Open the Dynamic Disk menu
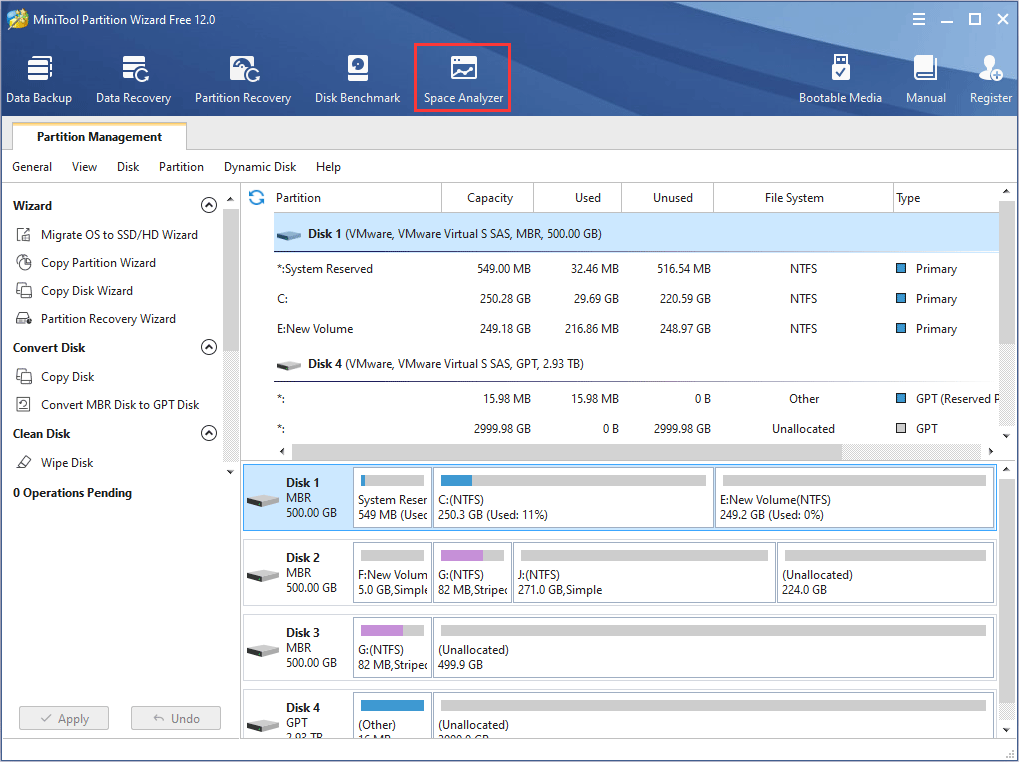Screen dimensions: 1019x762 click(260, 167)
